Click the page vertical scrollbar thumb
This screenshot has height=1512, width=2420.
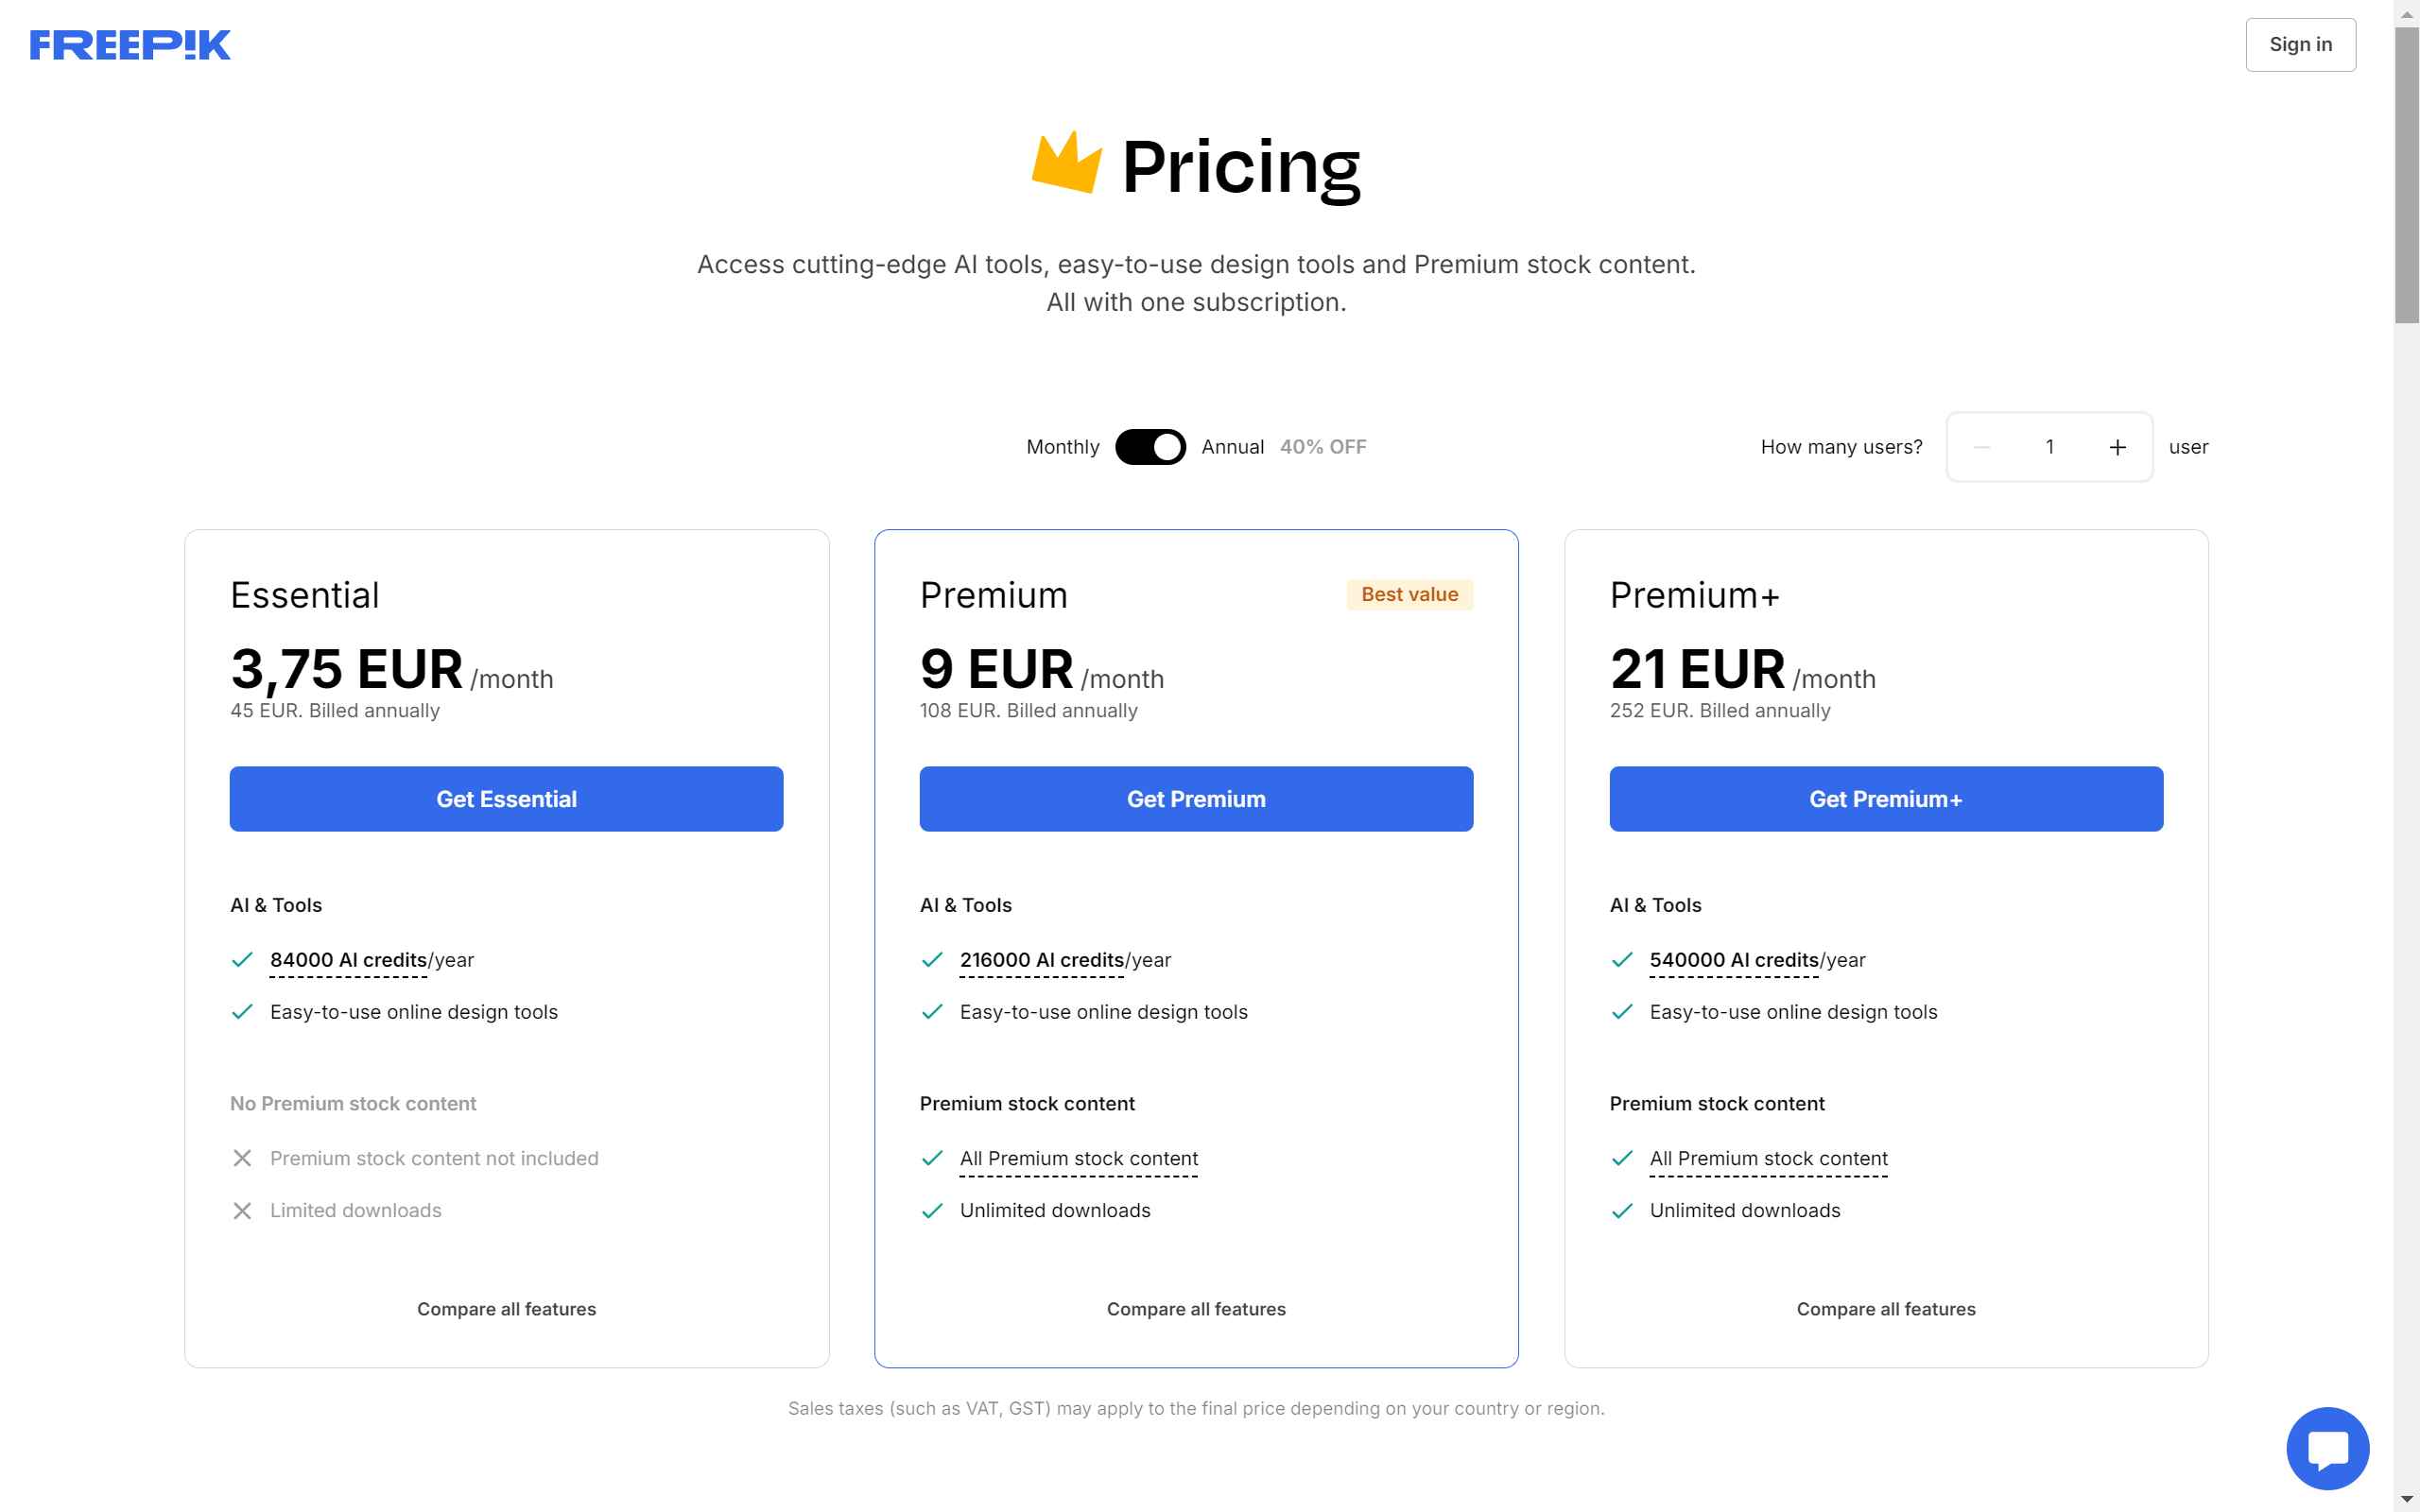pos(2406,175)
